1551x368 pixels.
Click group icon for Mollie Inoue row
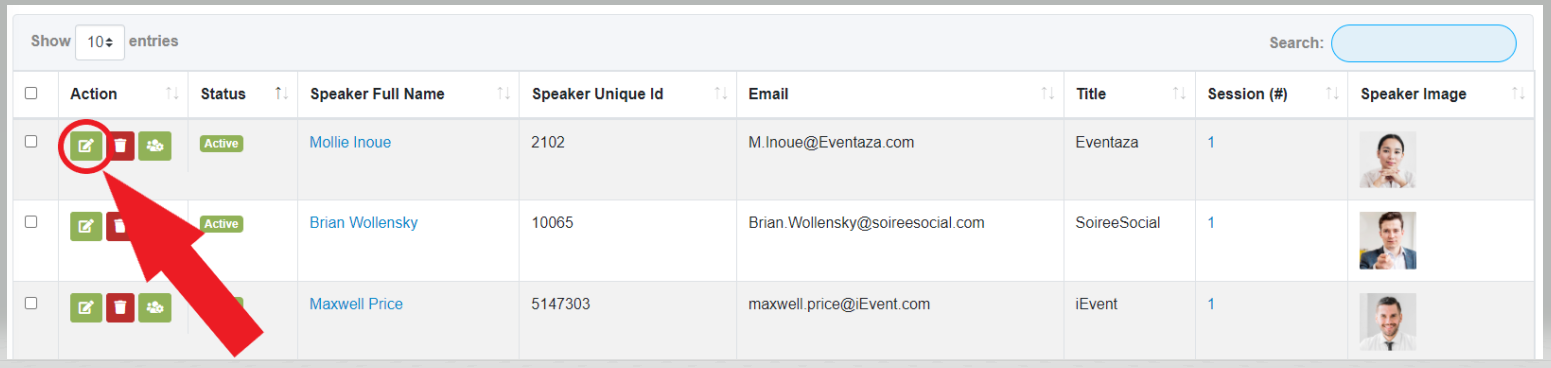(155, 145)
